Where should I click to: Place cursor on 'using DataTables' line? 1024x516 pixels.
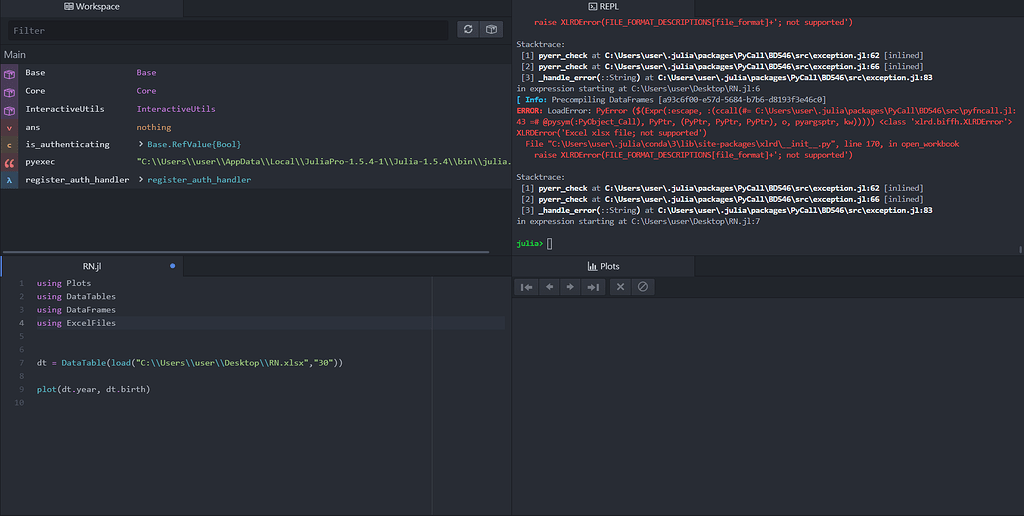76,296
